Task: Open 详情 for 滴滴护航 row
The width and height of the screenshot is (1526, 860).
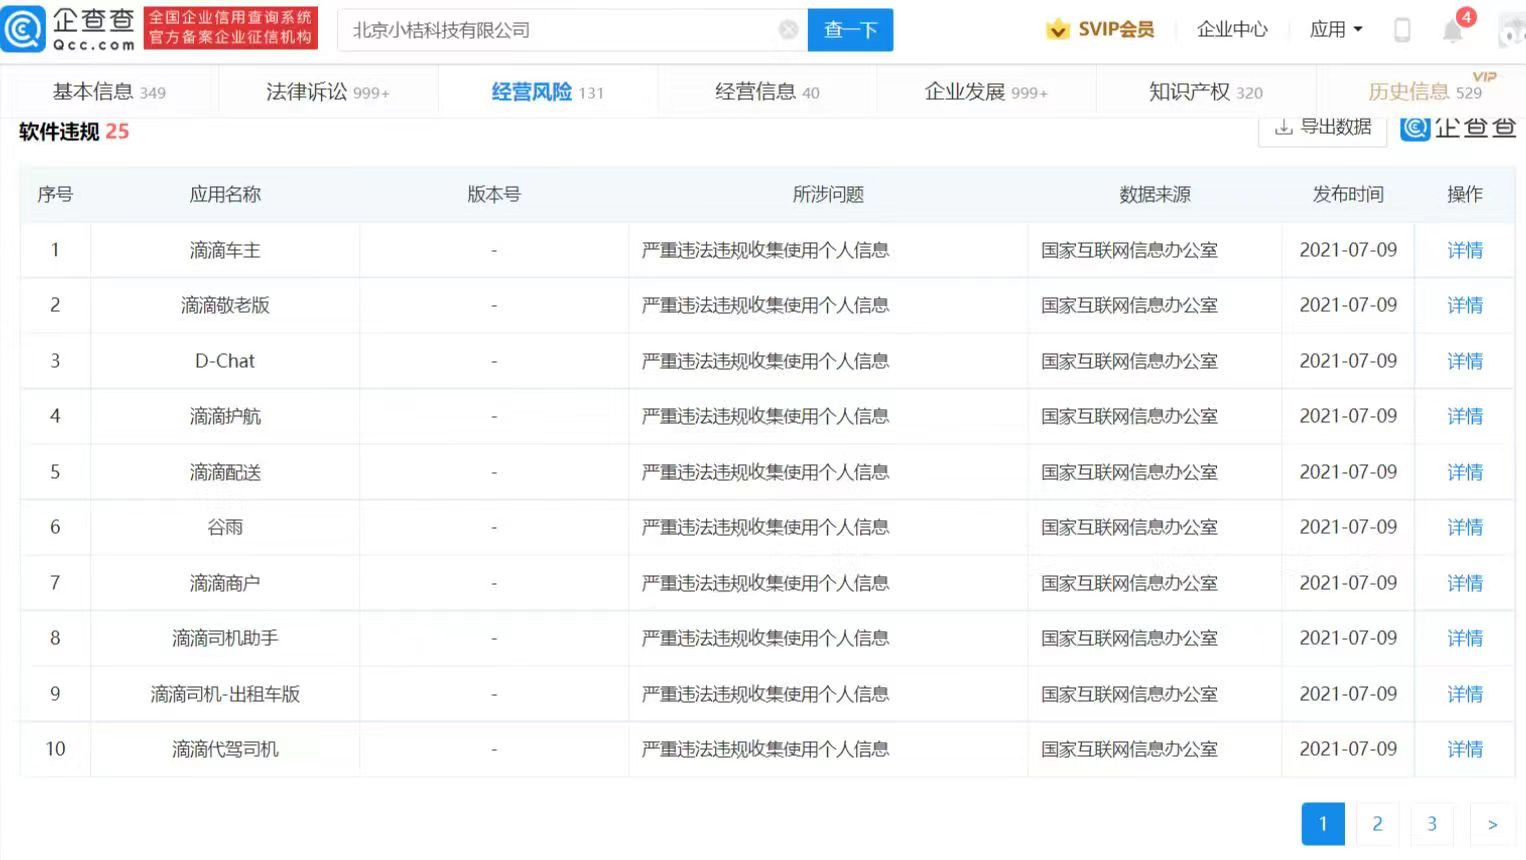Action: 1465,416
